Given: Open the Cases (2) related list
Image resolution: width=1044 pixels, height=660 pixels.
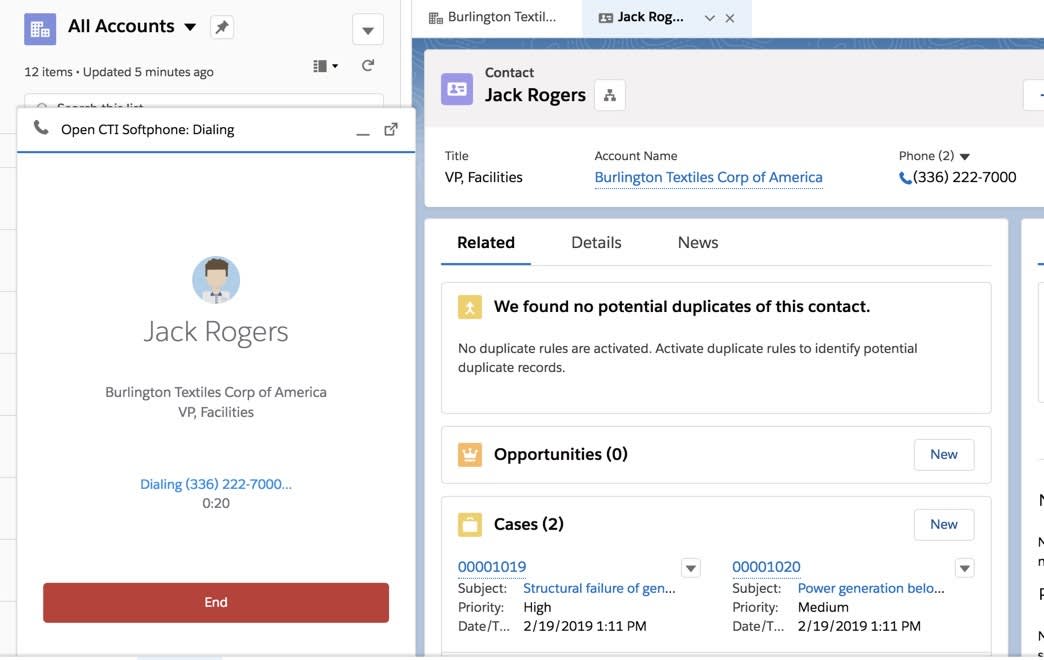Looking at the screenshot, I should point(529,524).
